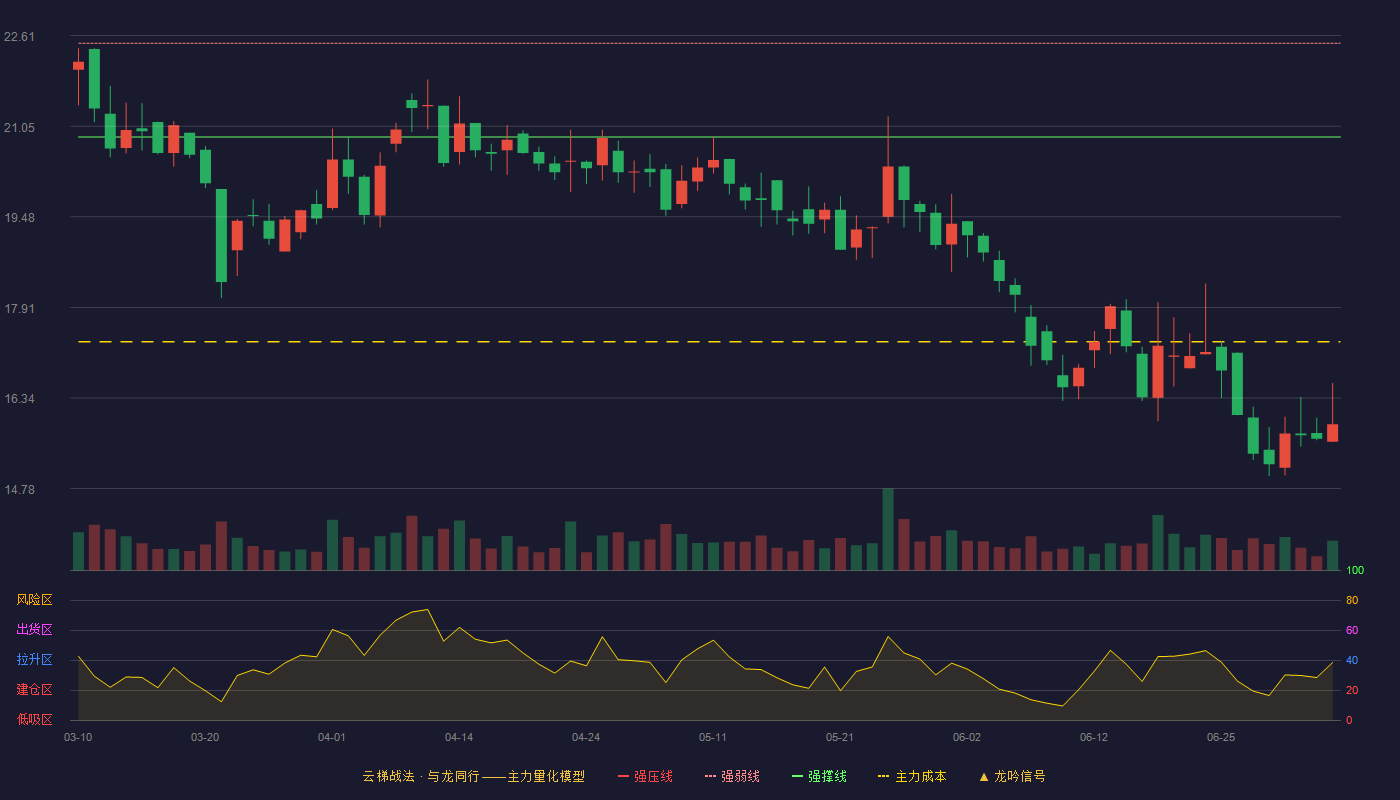1400x800 pixels.
Task: Click the 风险区 zone label
Action: click(34, 600)
